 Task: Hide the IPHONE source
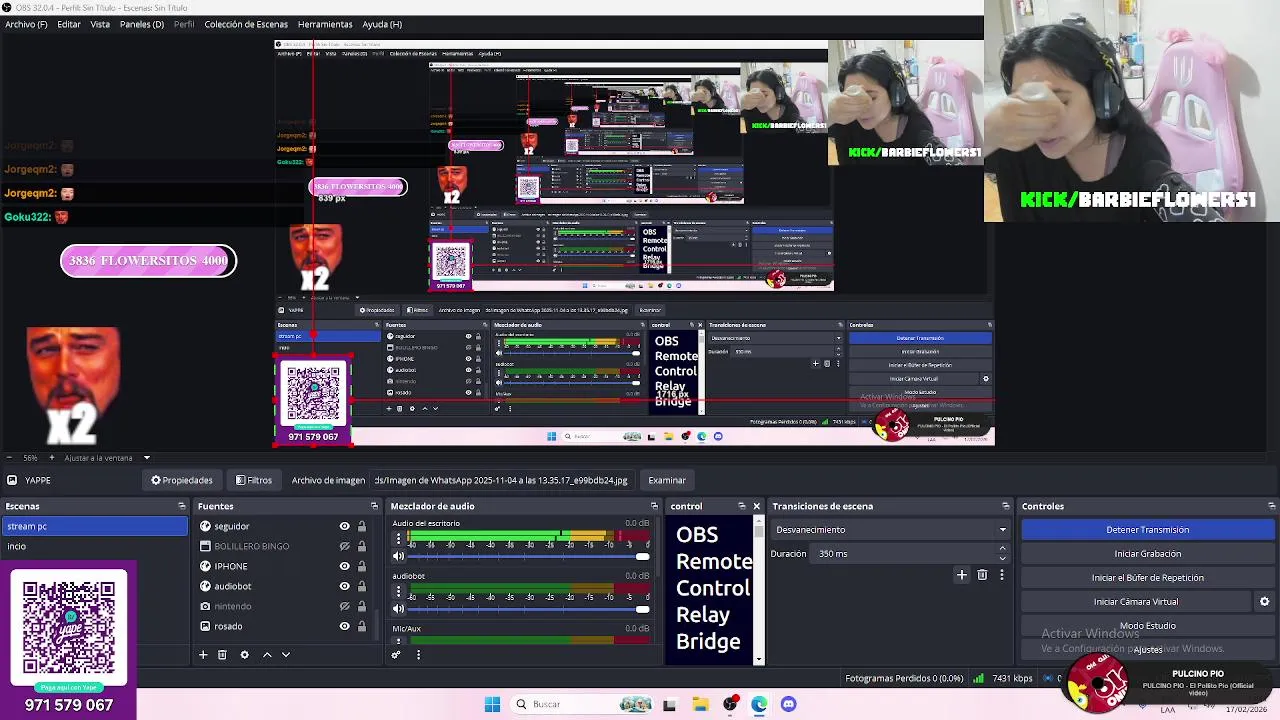[x=344, y=566]
